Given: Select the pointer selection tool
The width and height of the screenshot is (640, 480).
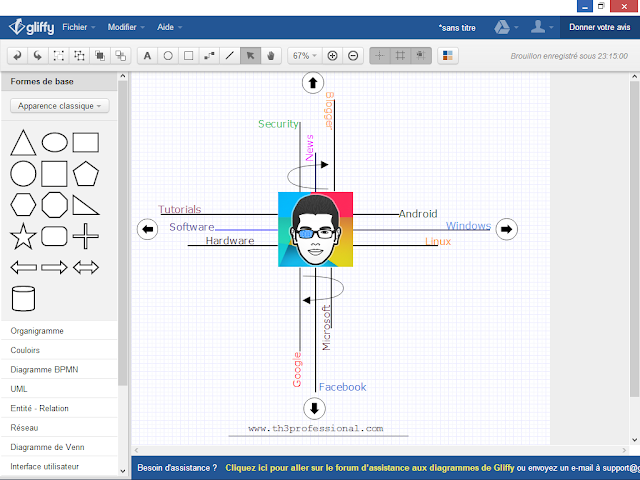Looking at the screenshot, I should point(250,56).
